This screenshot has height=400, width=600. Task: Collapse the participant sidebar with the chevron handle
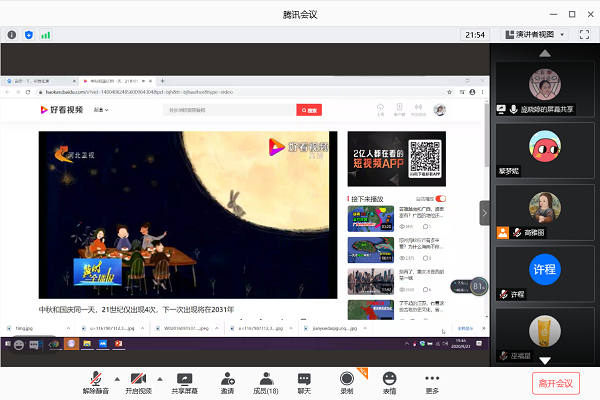[x=484, y=213]
